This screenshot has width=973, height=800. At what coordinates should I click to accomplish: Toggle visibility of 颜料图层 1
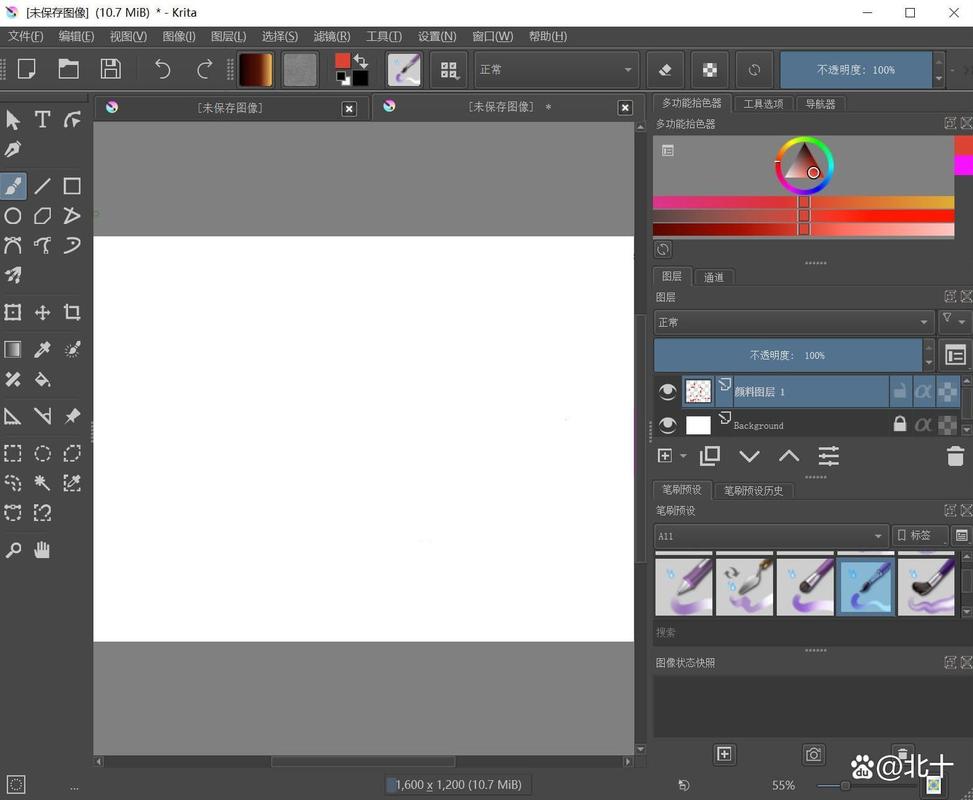(667, 391)
